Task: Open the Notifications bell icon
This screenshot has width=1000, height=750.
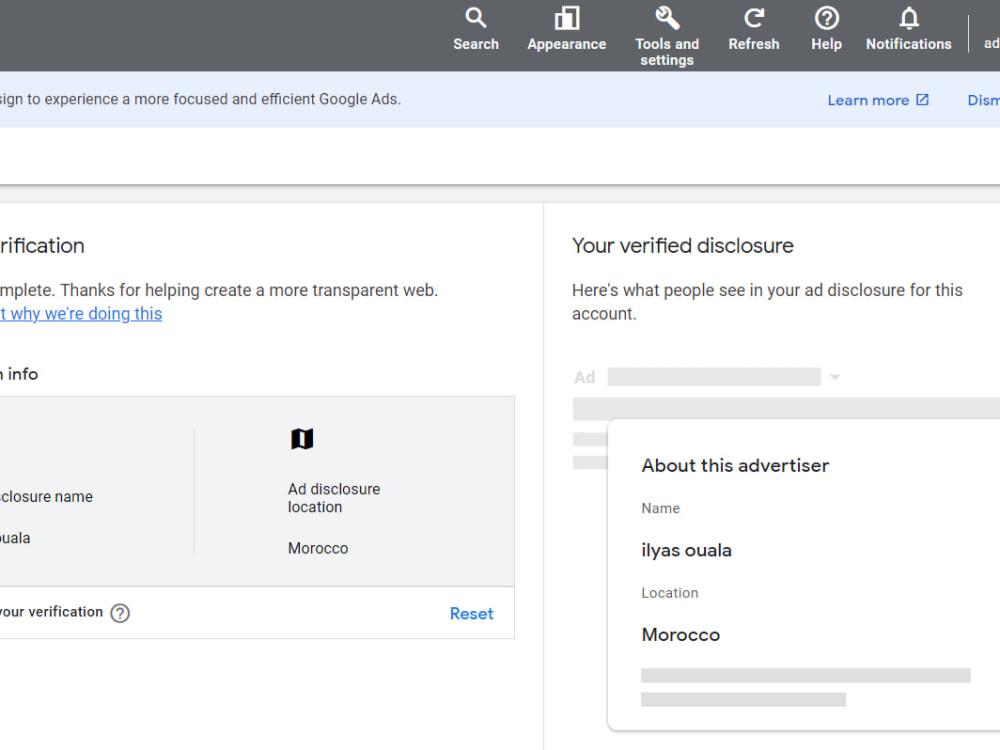Action: (x=909, y=18)
